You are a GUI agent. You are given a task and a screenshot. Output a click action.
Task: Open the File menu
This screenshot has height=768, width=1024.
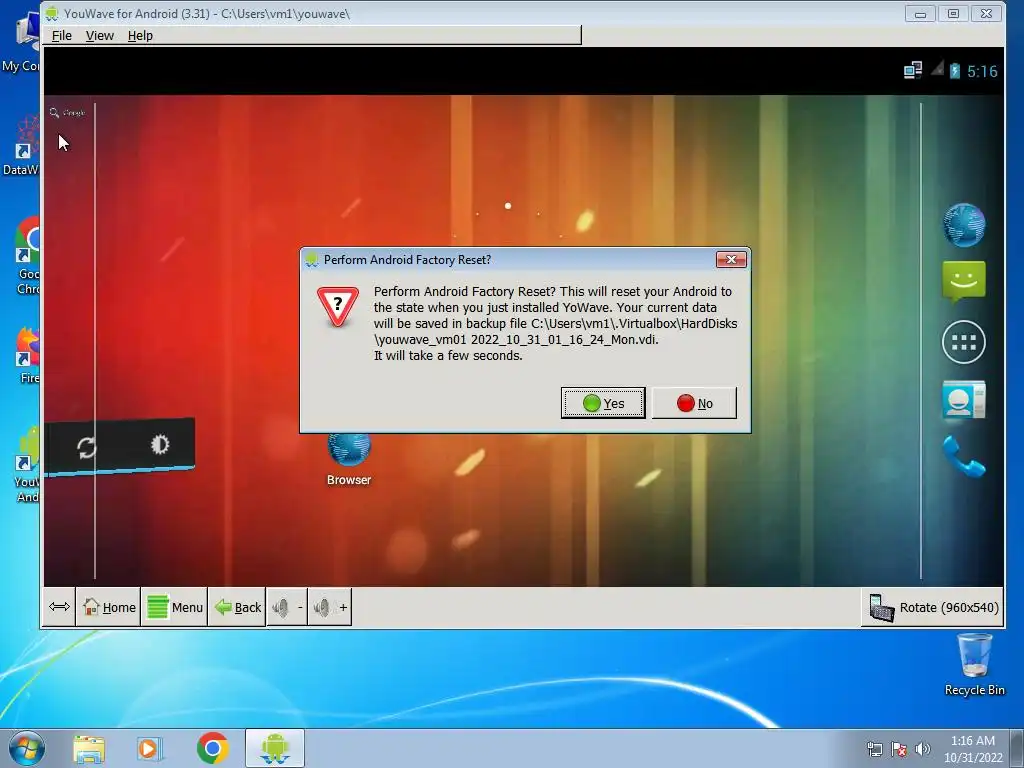[61, 35]
